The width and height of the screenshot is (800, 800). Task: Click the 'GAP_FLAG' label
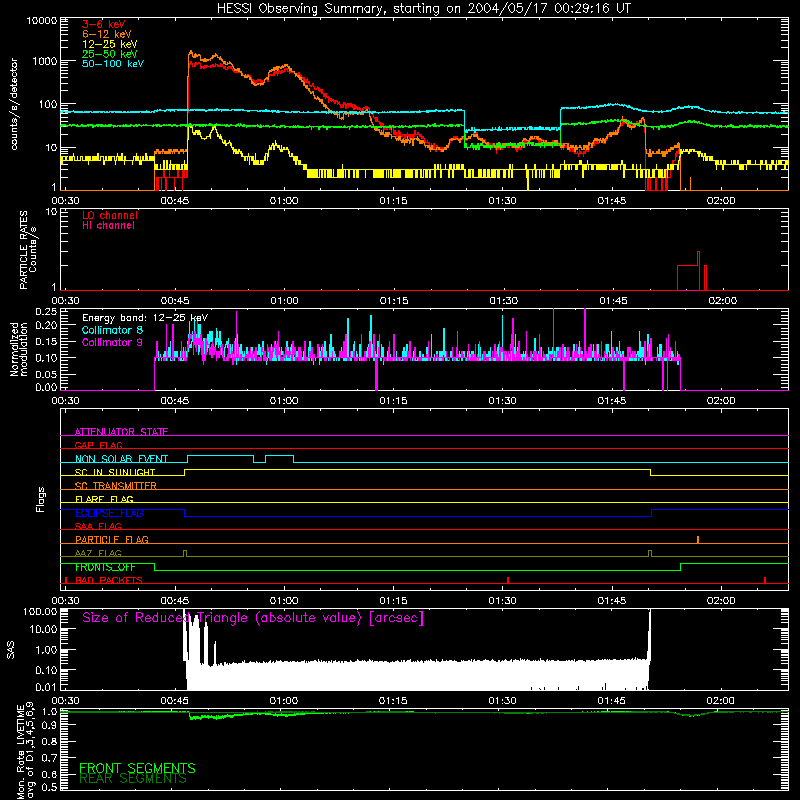(x=98, y=445)
